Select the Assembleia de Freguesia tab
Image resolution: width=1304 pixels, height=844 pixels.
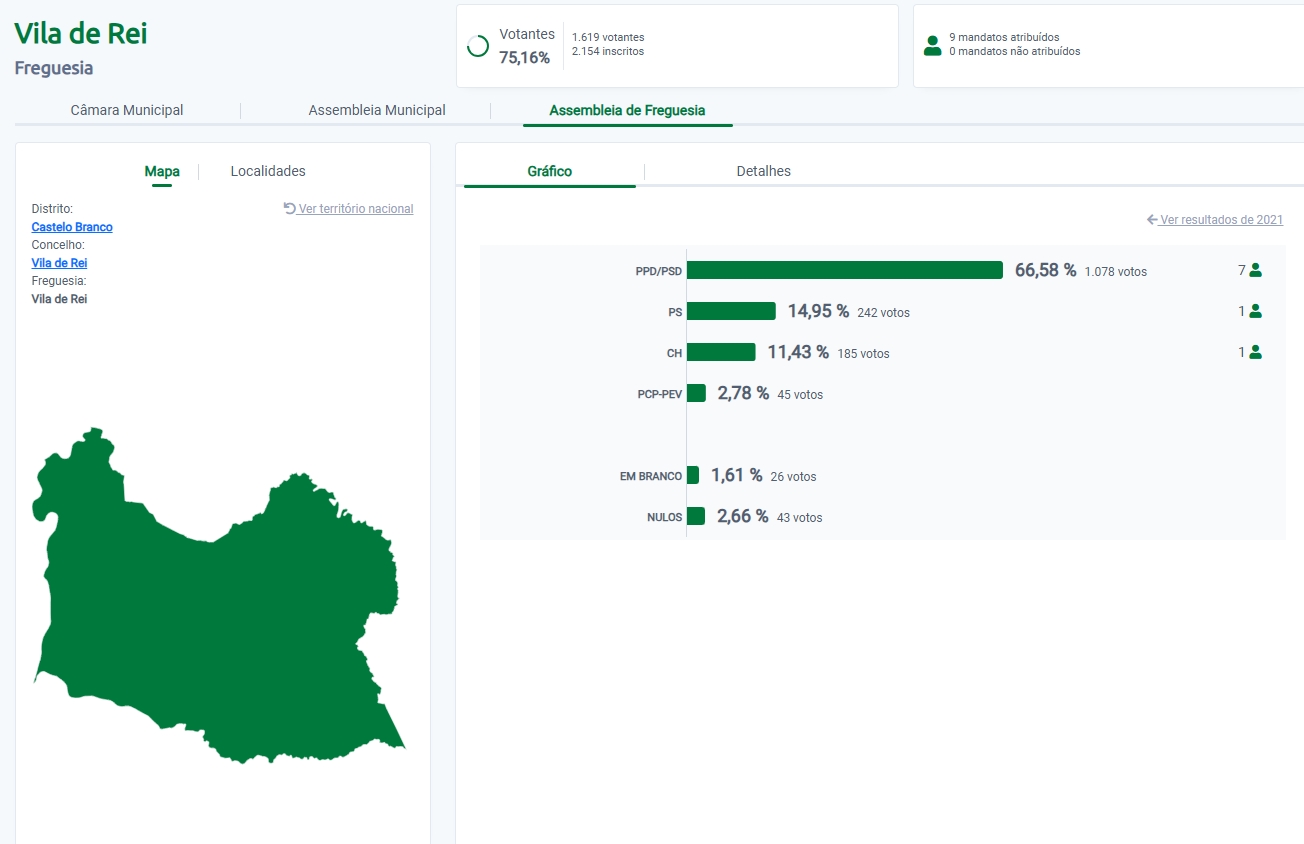[627, 110]
